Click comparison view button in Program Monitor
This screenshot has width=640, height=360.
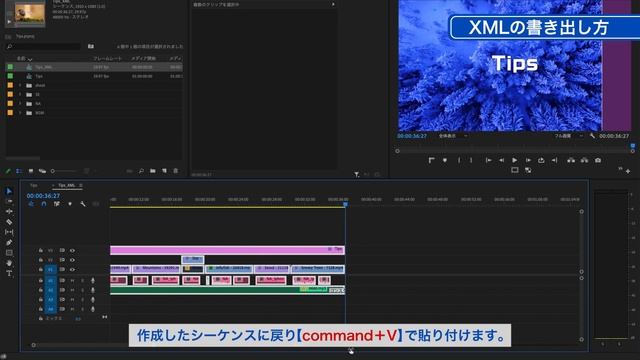pos(528,170)
